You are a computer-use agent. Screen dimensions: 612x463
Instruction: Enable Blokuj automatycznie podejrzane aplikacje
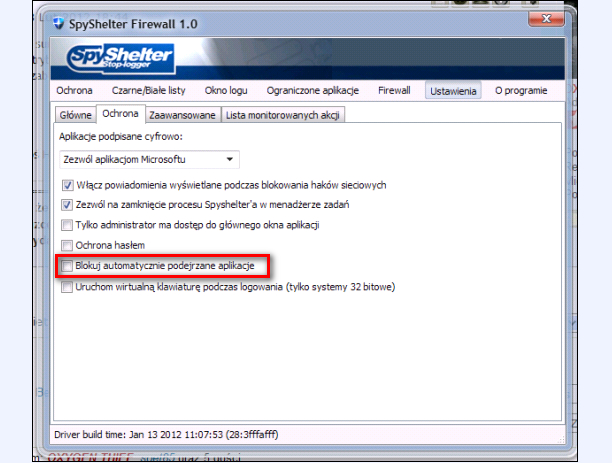click(68, 267)
